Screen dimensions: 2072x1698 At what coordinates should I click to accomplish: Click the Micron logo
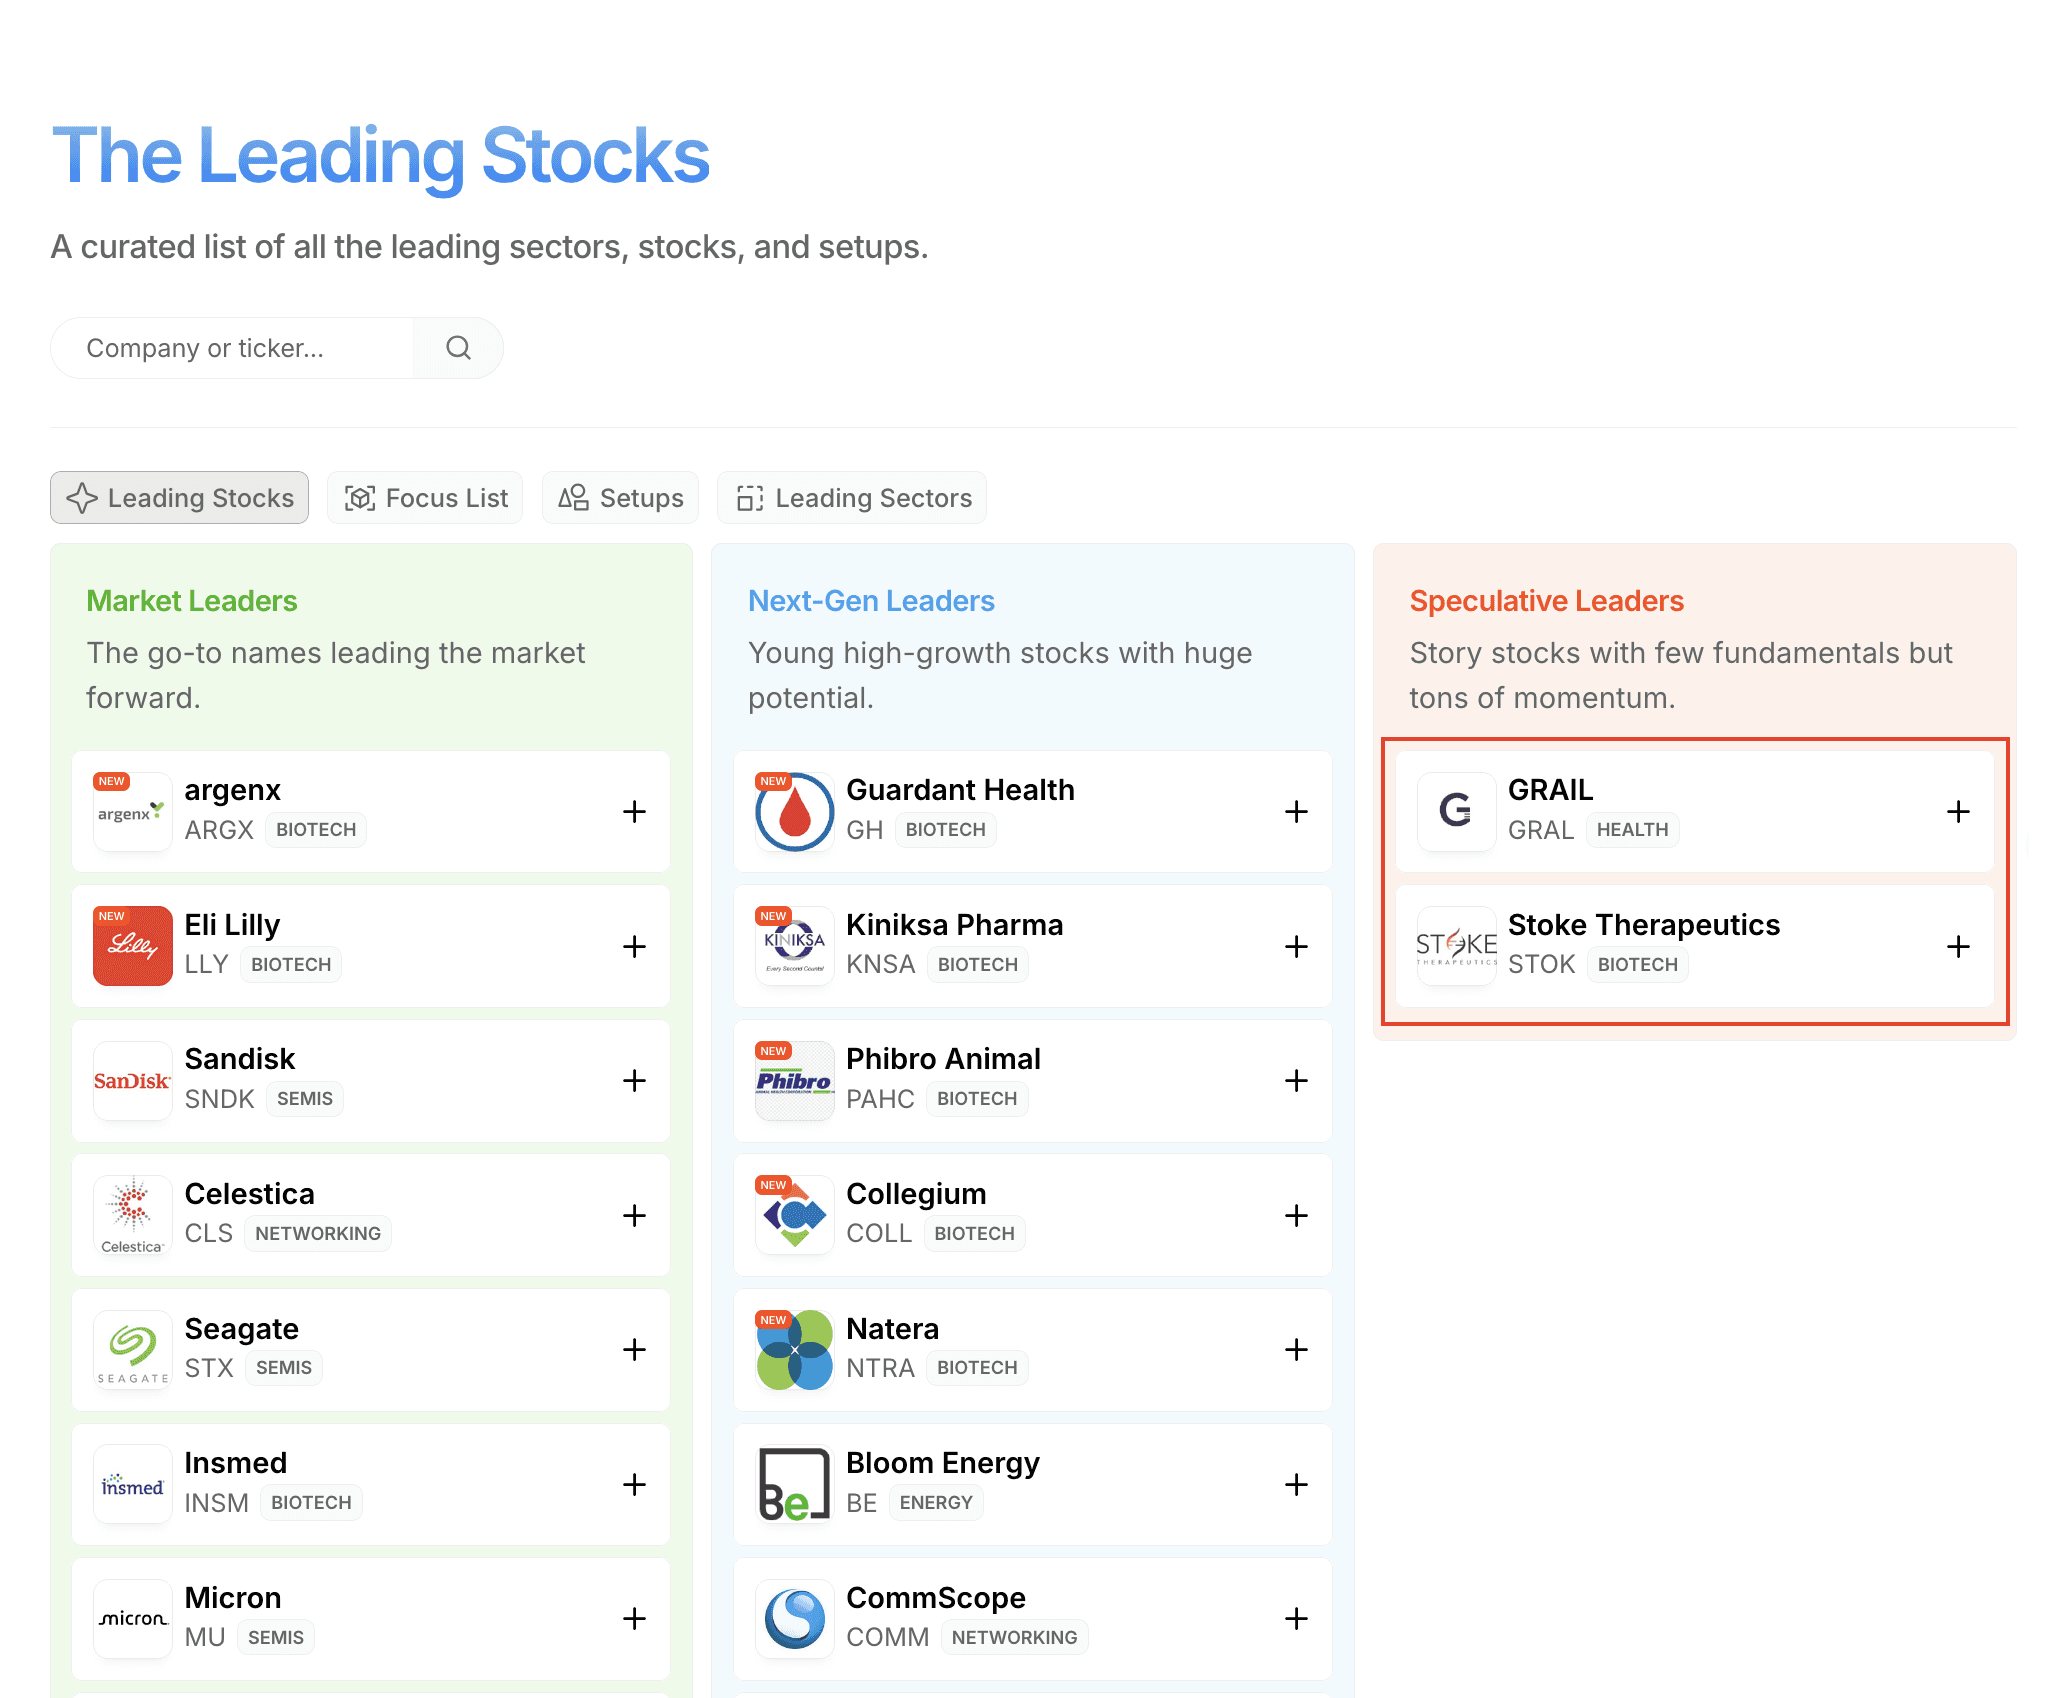[x=132, y=1619]
